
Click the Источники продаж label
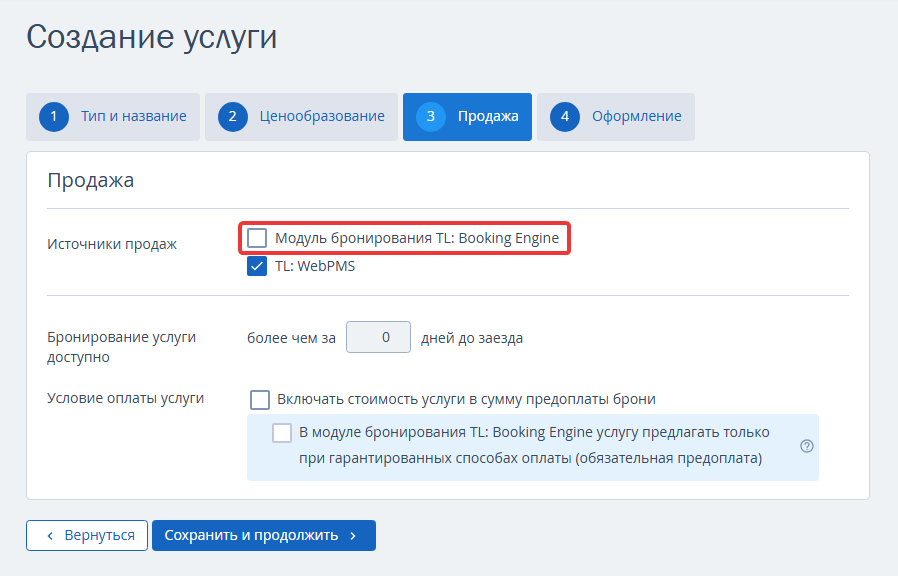click(x=112, y=244)
